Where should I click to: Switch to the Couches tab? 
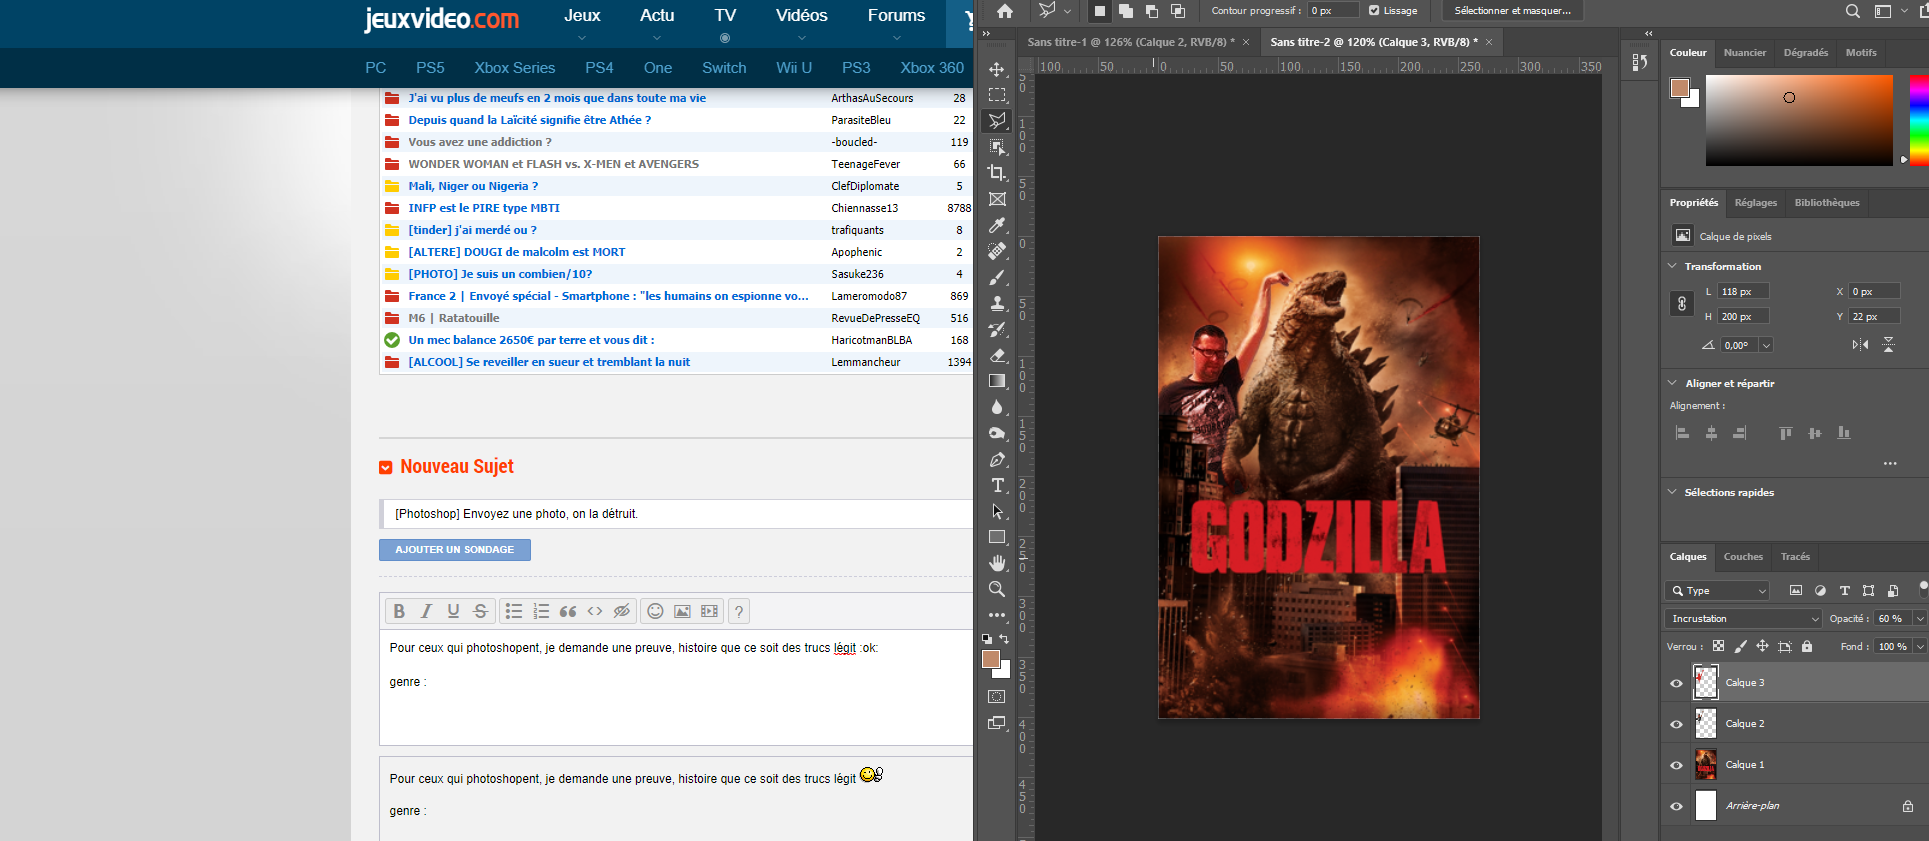1743,557
